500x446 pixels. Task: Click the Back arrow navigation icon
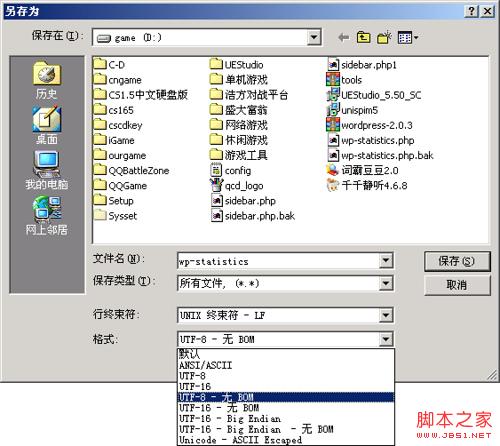coord(344,37)
